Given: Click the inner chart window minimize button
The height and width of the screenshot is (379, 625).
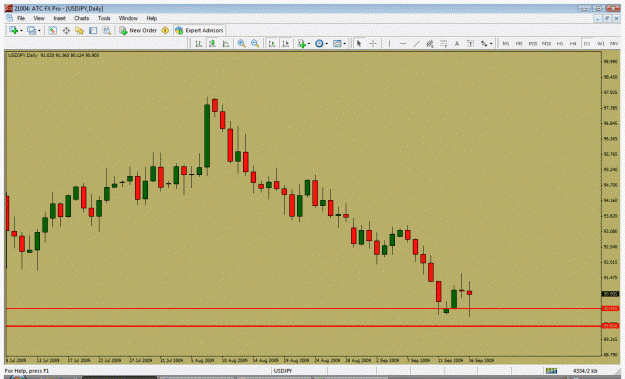Looking at the screenshot, I should (x=597, y=19).
